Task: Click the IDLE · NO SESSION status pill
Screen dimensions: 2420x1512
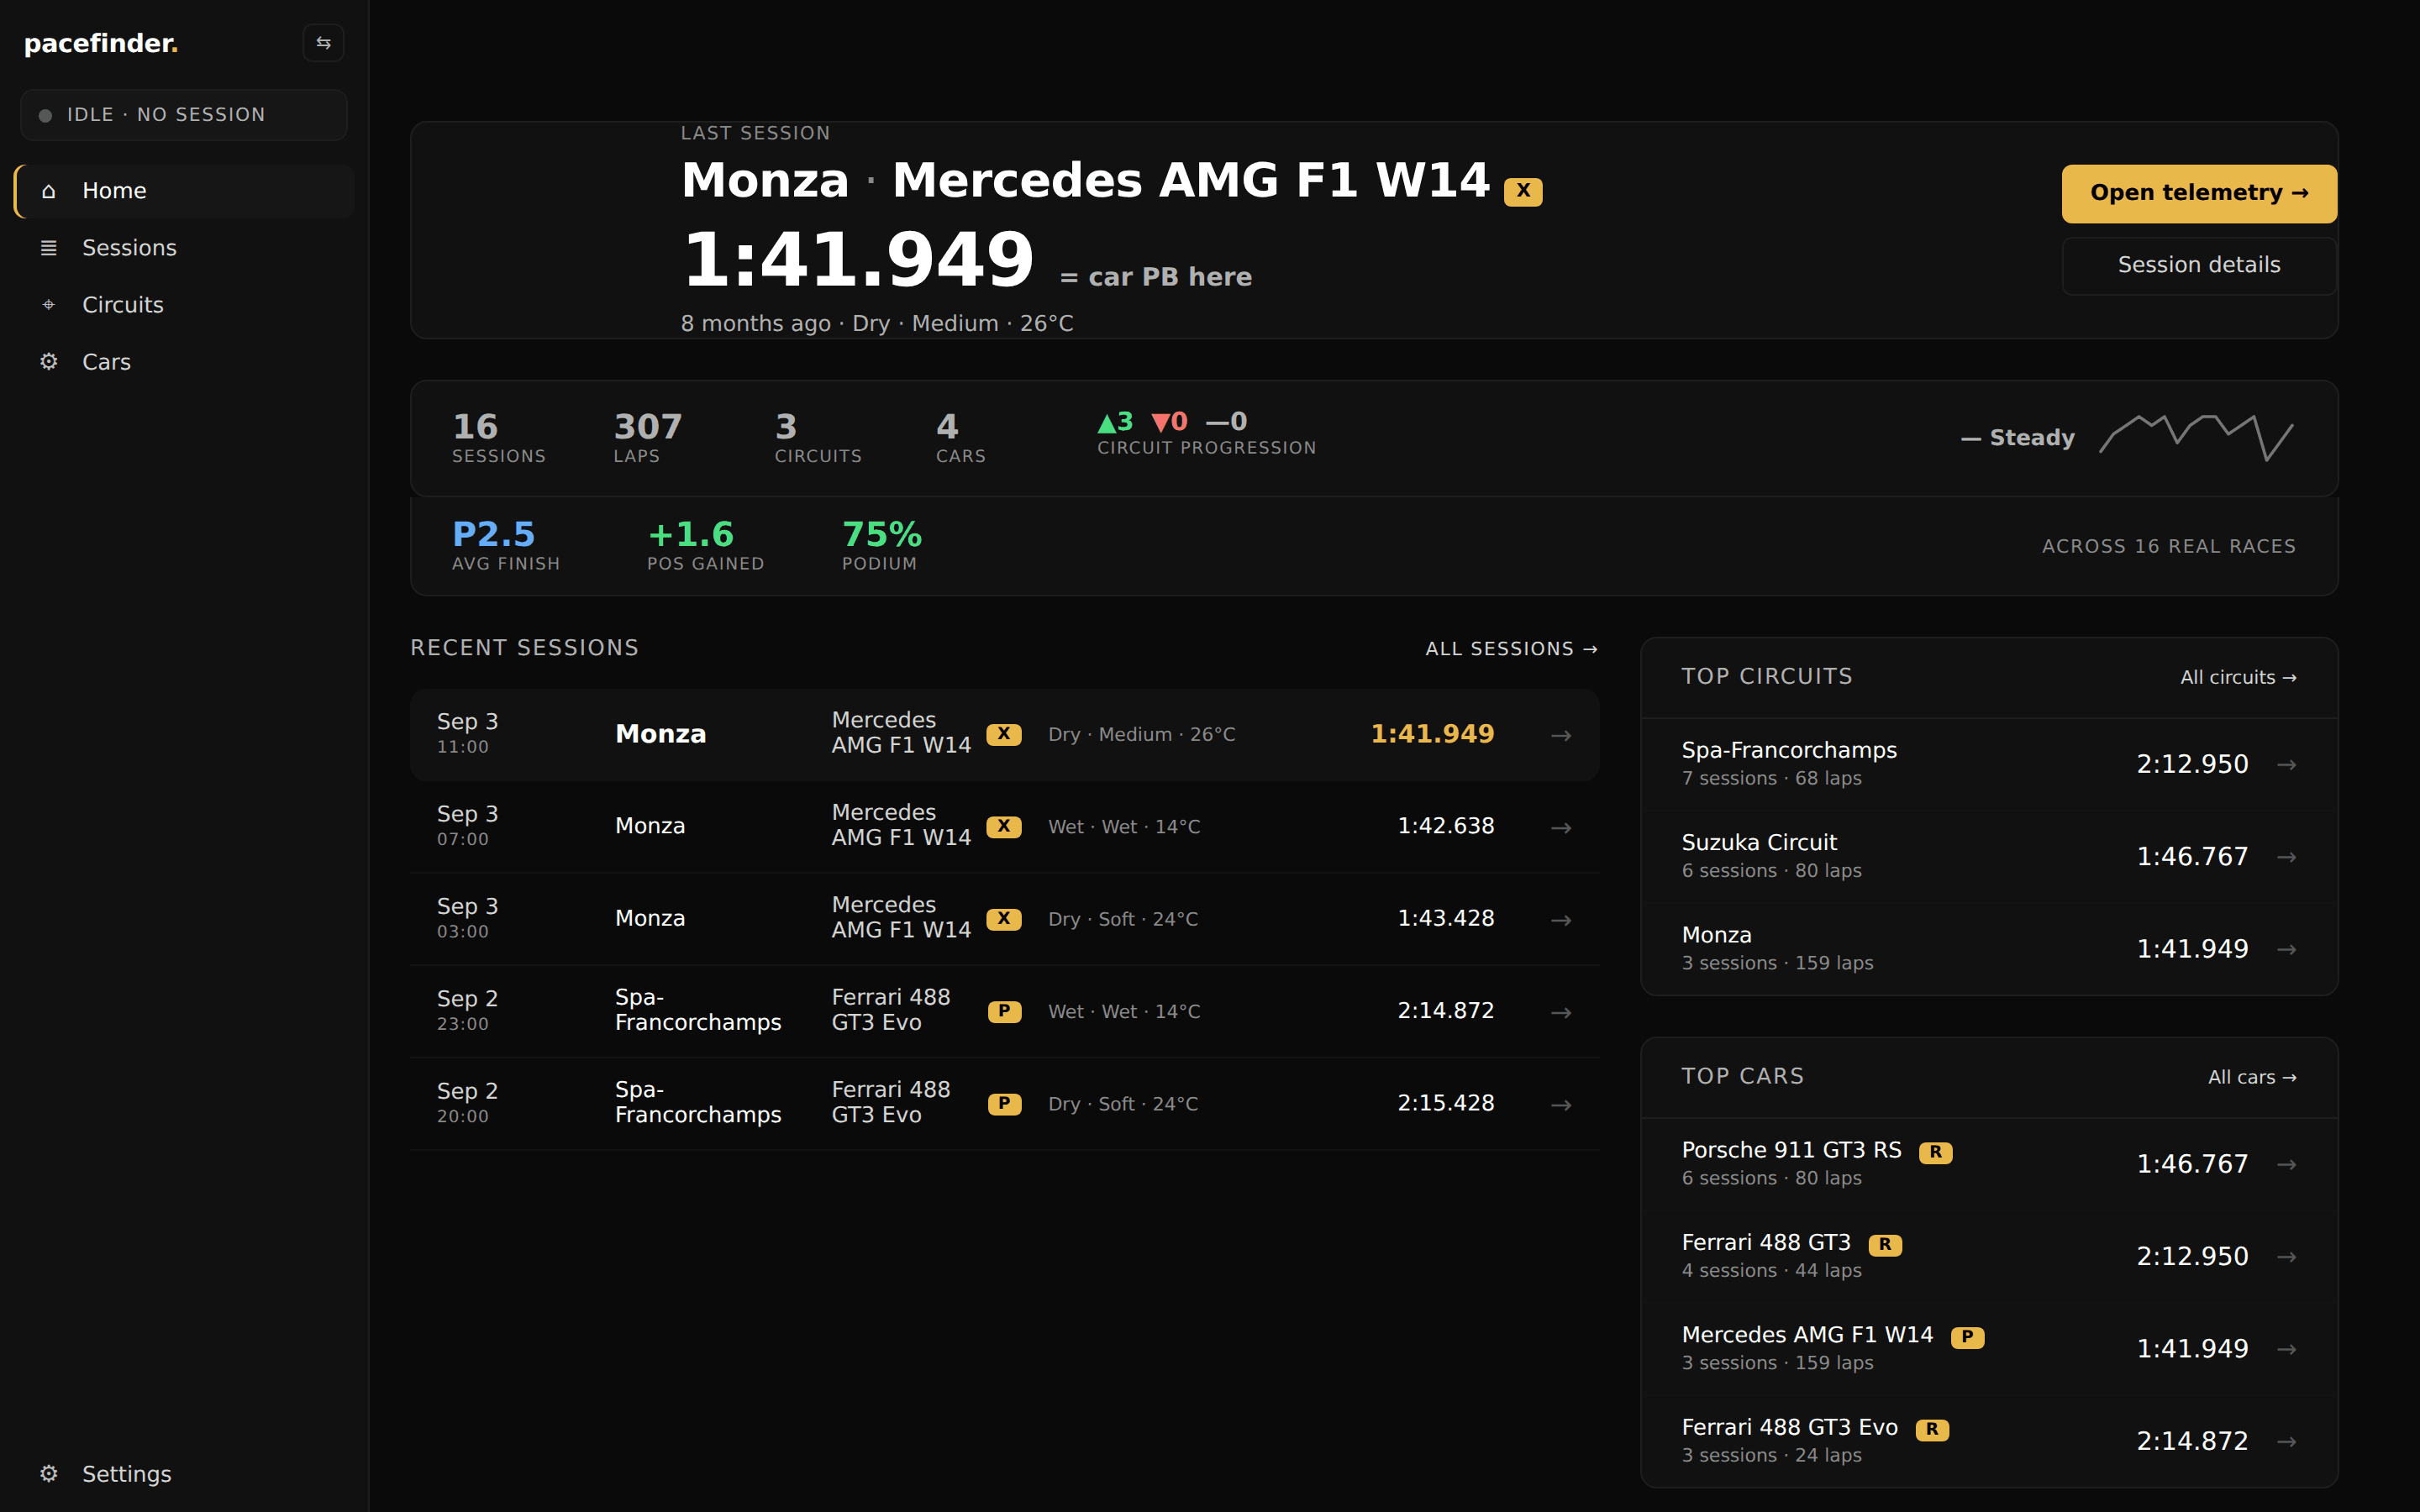Action: click(184, 115)
